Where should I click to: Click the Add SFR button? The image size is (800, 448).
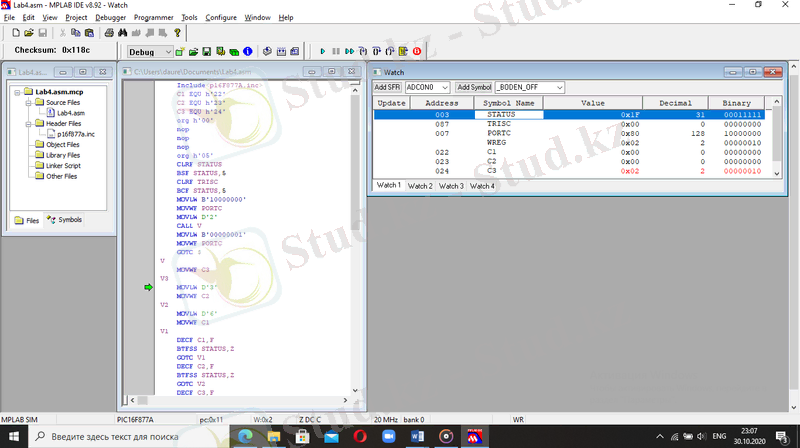388,88
